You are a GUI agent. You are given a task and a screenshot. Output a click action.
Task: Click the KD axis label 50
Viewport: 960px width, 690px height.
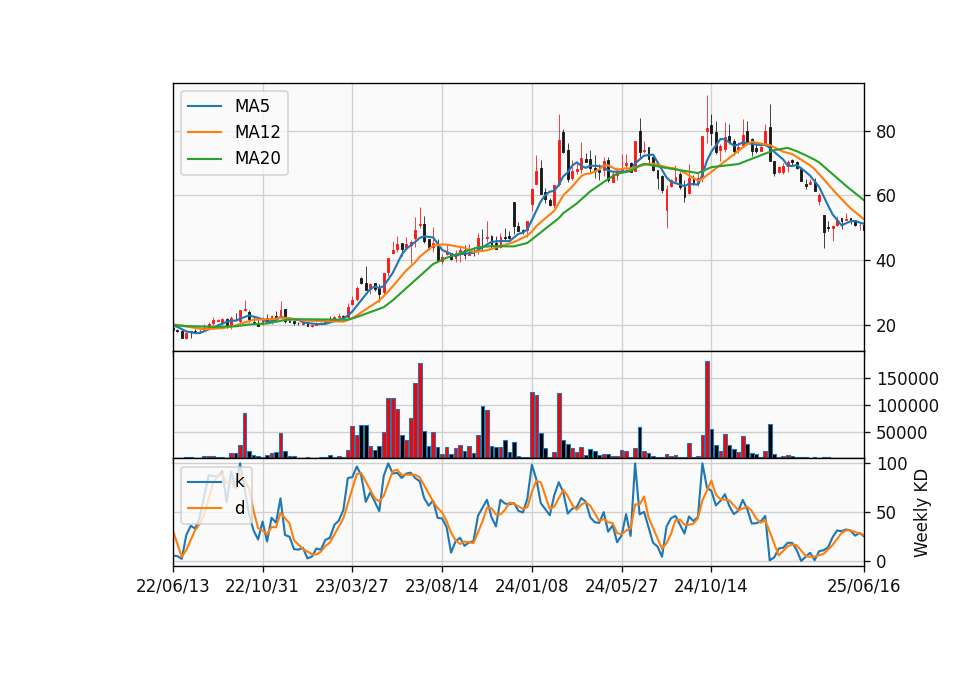885,512
